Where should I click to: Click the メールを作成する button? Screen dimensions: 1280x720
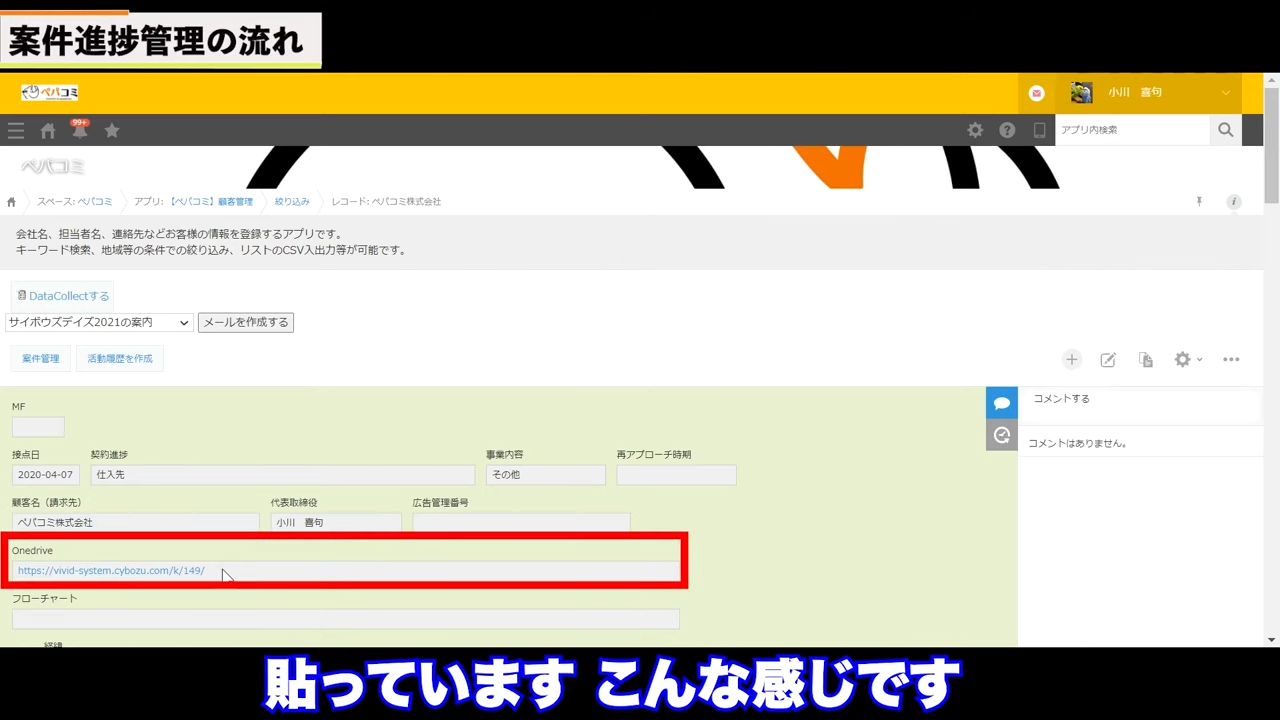pos(246,323)
